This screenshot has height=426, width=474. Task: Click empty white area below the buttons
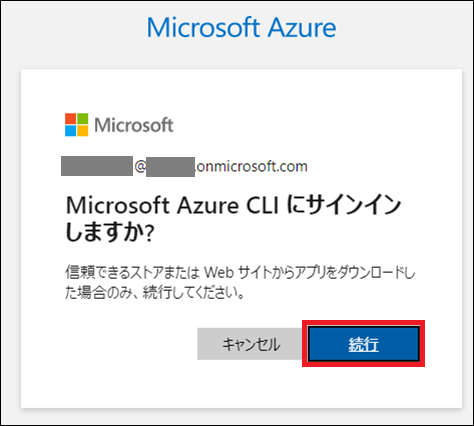click(241, 387)
